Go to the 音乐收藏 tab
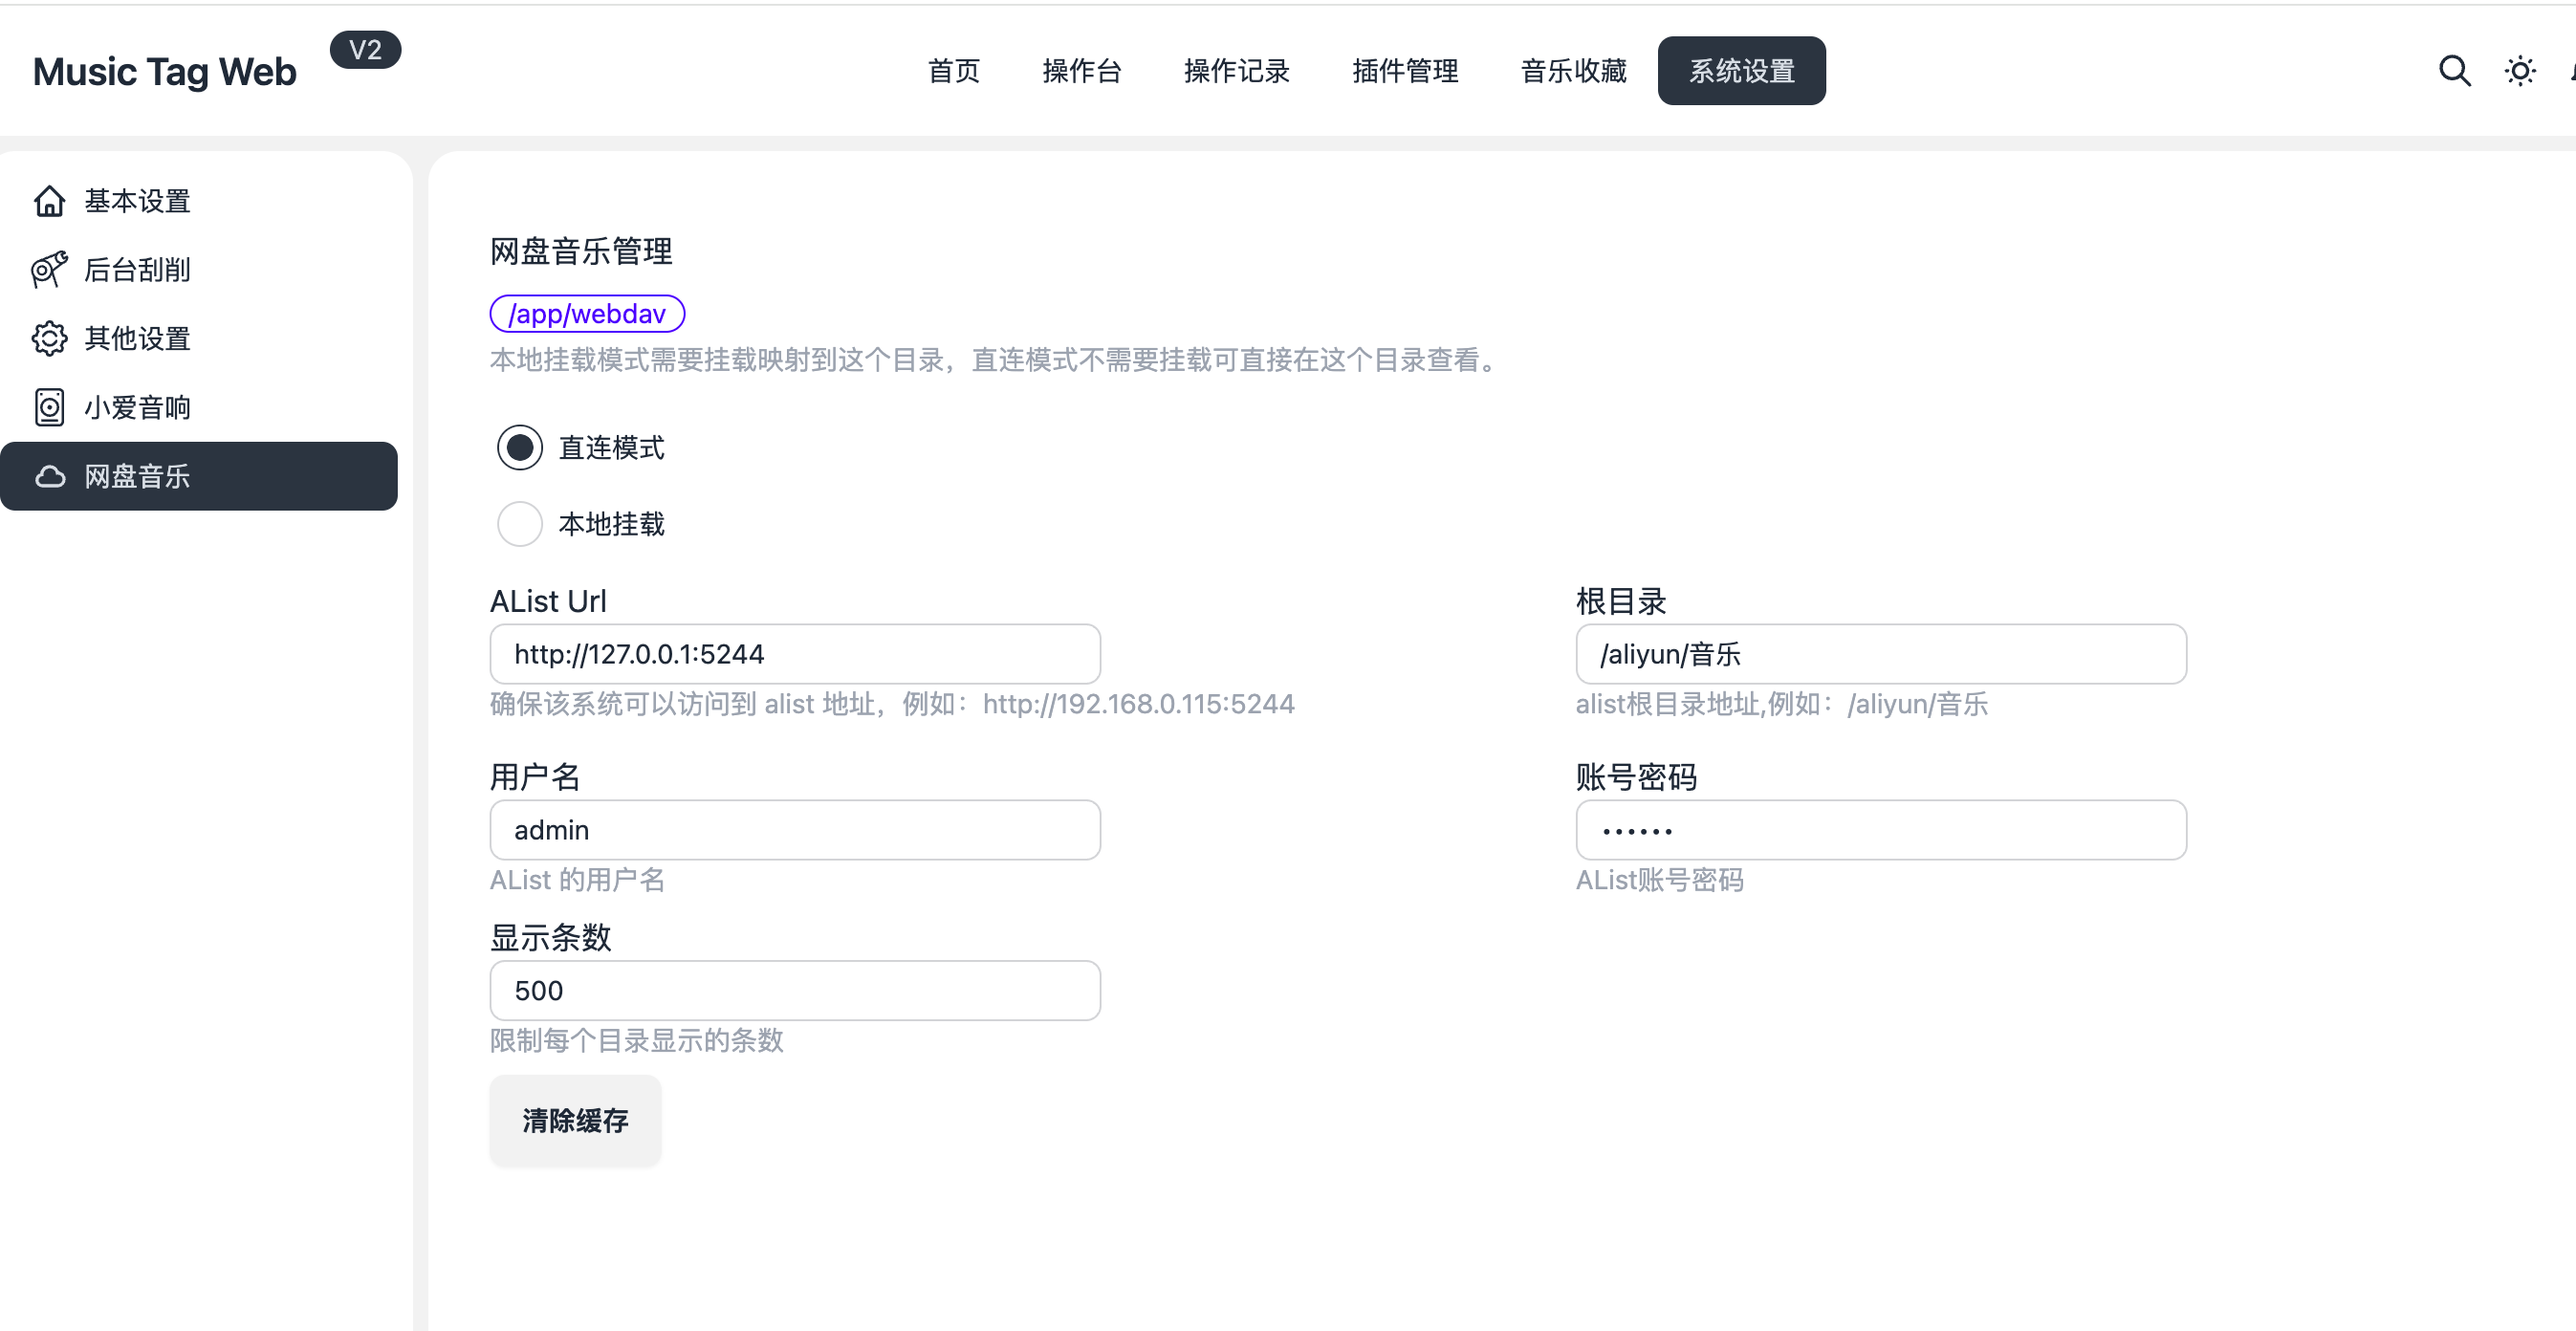 click(1573, 71)
